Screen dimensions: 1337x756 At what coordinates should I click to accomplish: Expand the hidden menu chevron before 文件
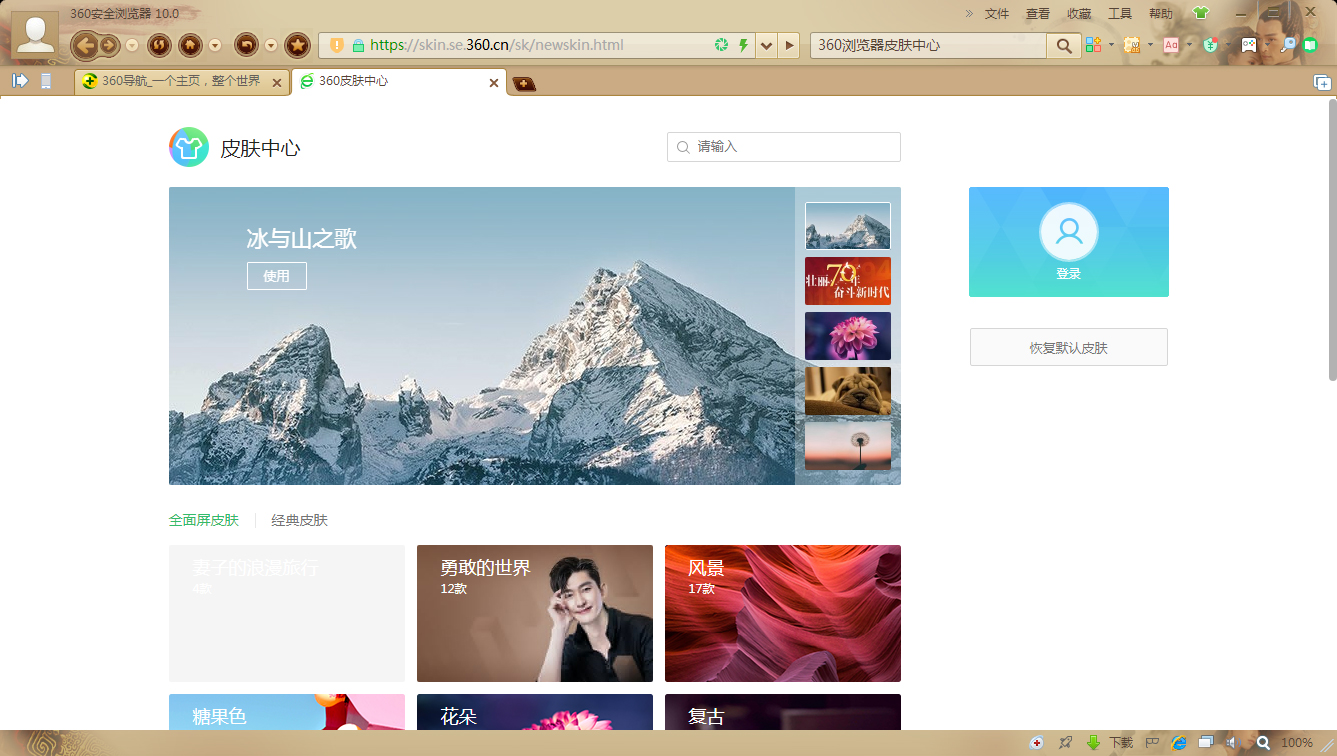coord(969,13)
